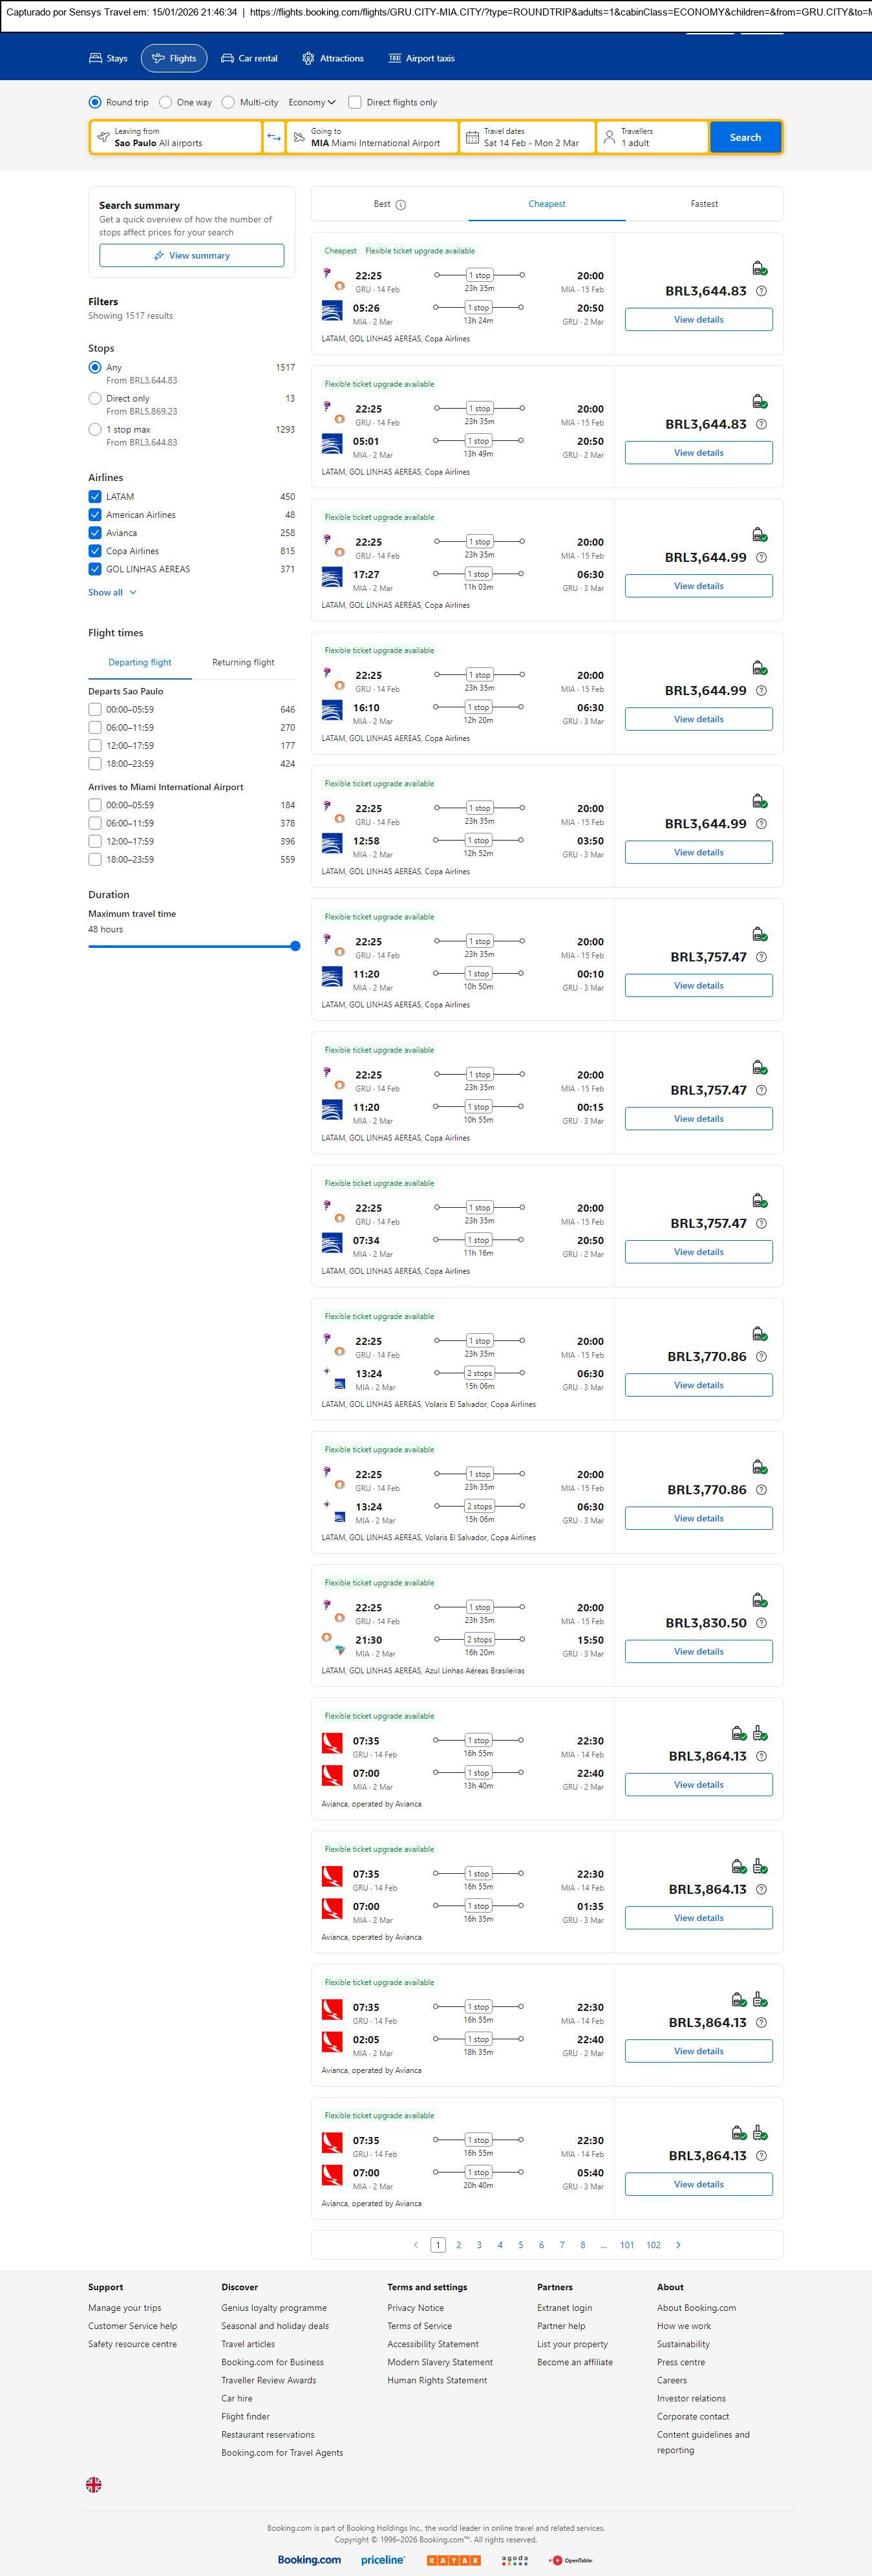Click the UK flag language icon in footer

tap(94, 2484)
